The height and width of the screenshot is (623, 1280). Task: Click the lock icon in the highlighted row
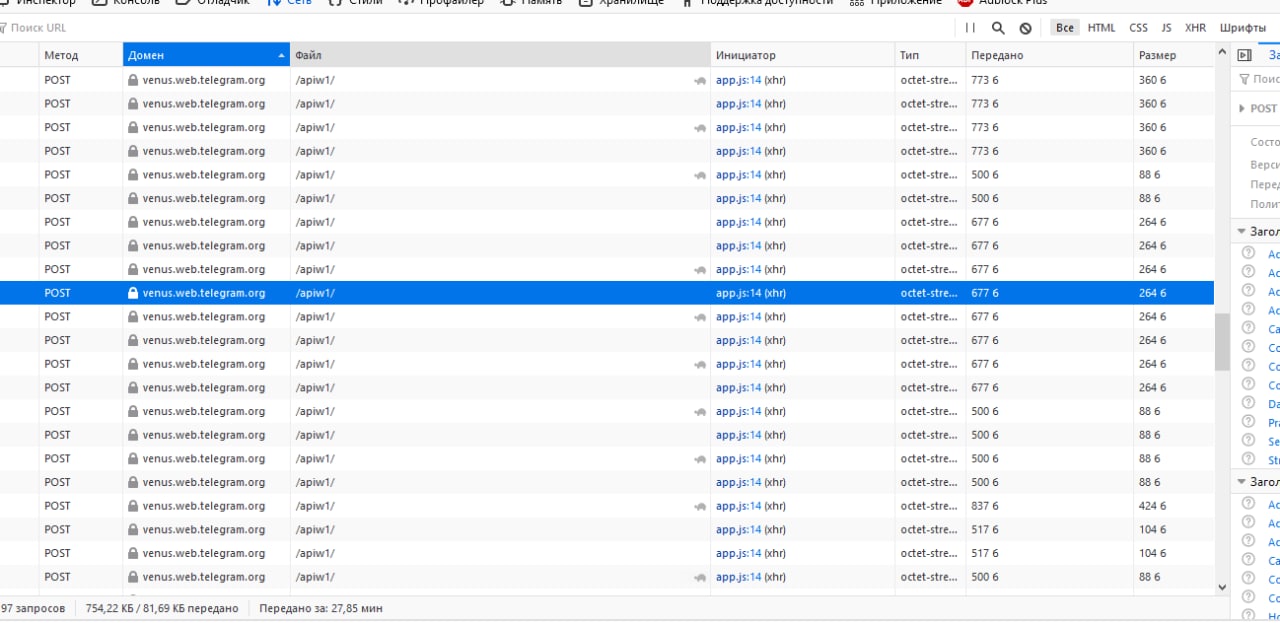point(132,293)
